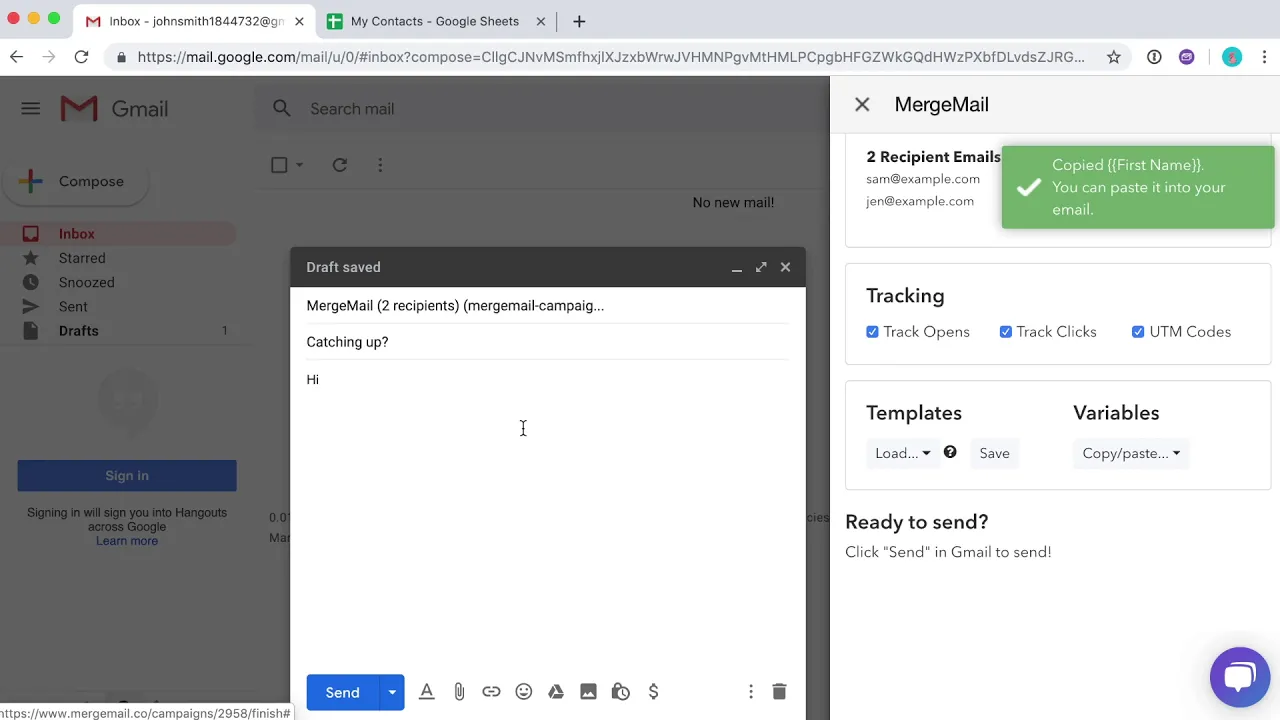Insert a link using the chain icon
This screenshot has height=720, width=1280.
click(x=491, y=692)
